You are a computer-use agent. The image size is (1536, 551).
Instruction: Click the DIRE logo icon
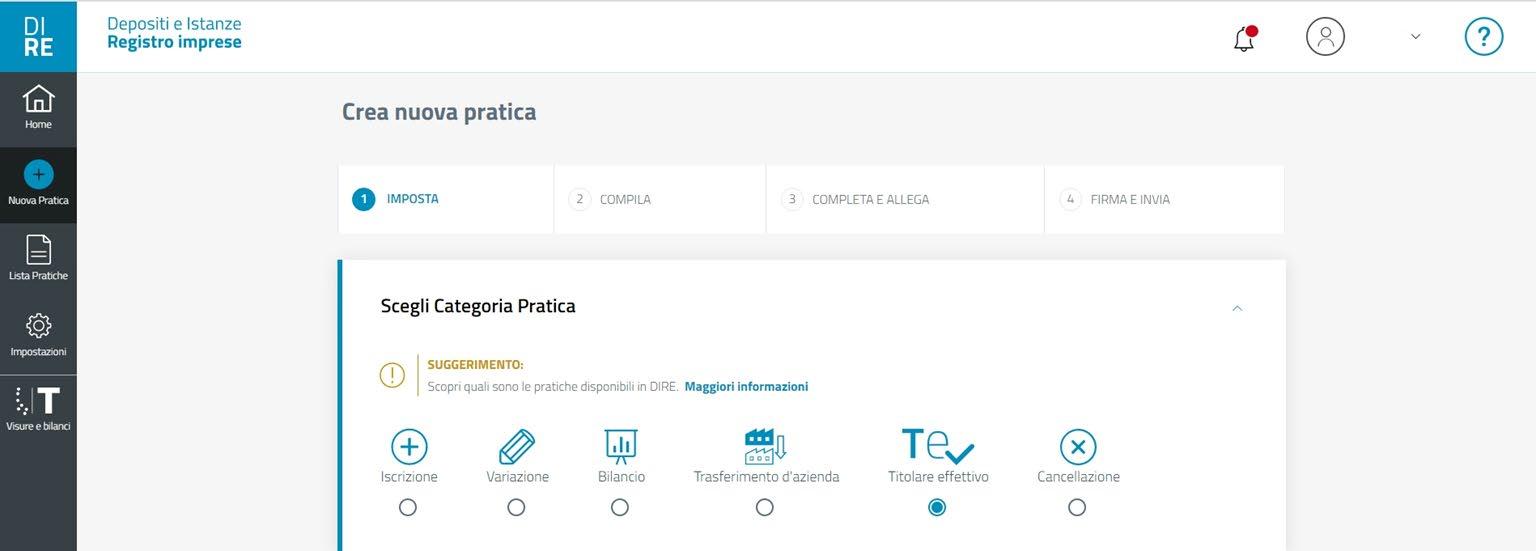point(38,36)
